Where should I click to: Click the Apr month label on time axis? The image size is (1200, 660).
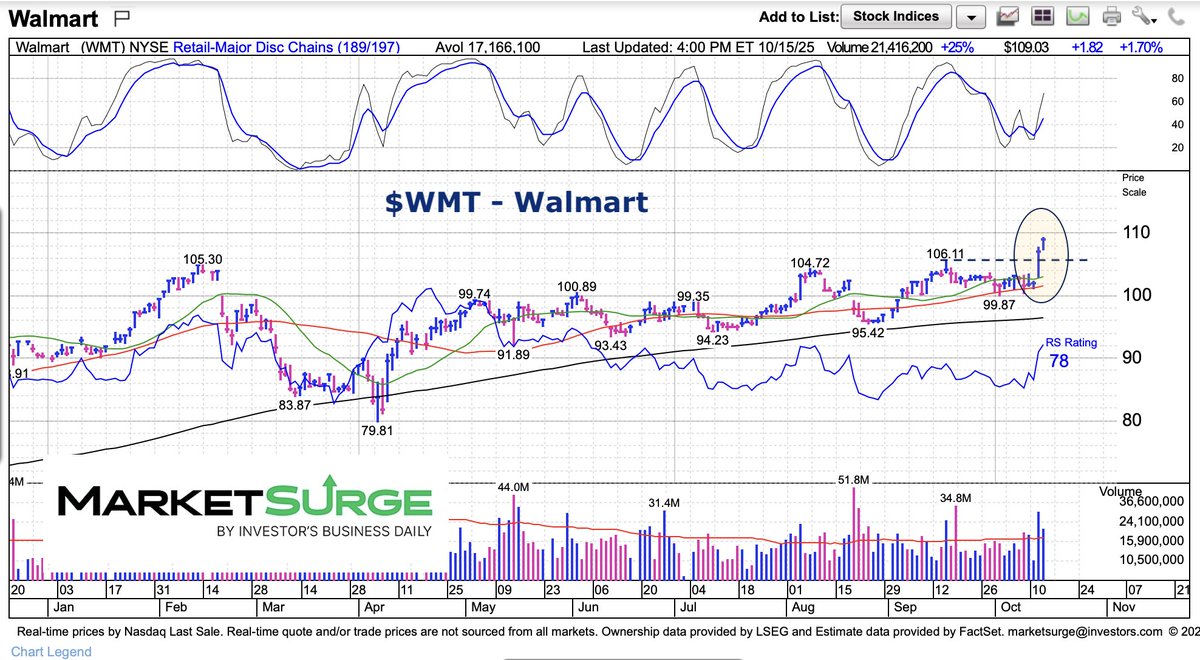coord(374,606)
